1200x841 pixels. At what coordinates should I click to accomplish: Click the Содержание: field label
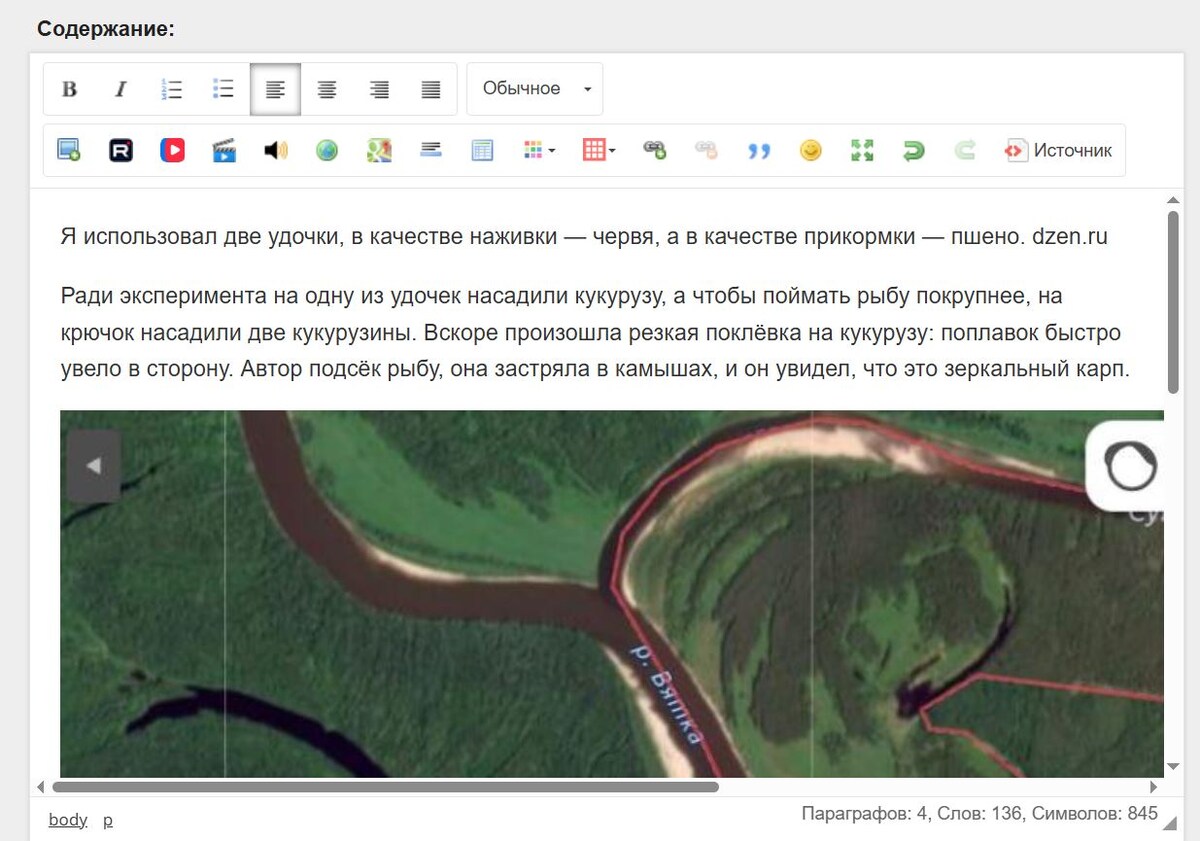106,29
